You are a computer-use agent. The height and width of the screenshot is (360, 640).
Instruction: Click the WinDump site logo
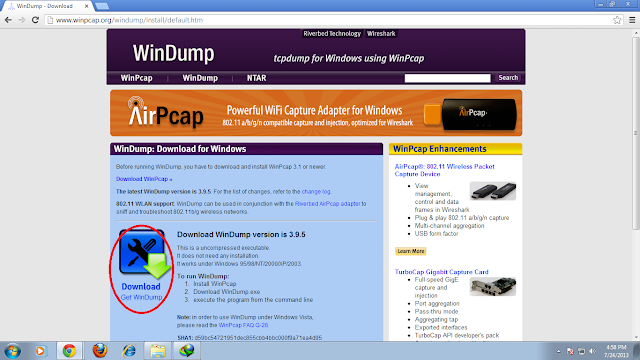[x=173, y=53]
